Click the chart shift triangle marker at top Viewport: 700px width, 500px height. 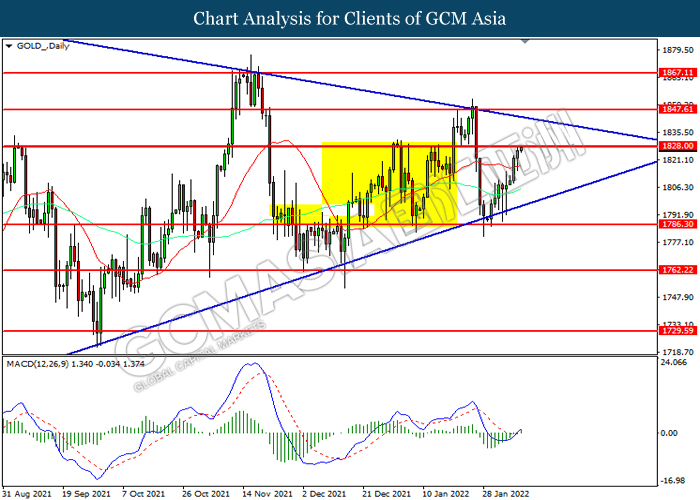[x=525, y=41]
